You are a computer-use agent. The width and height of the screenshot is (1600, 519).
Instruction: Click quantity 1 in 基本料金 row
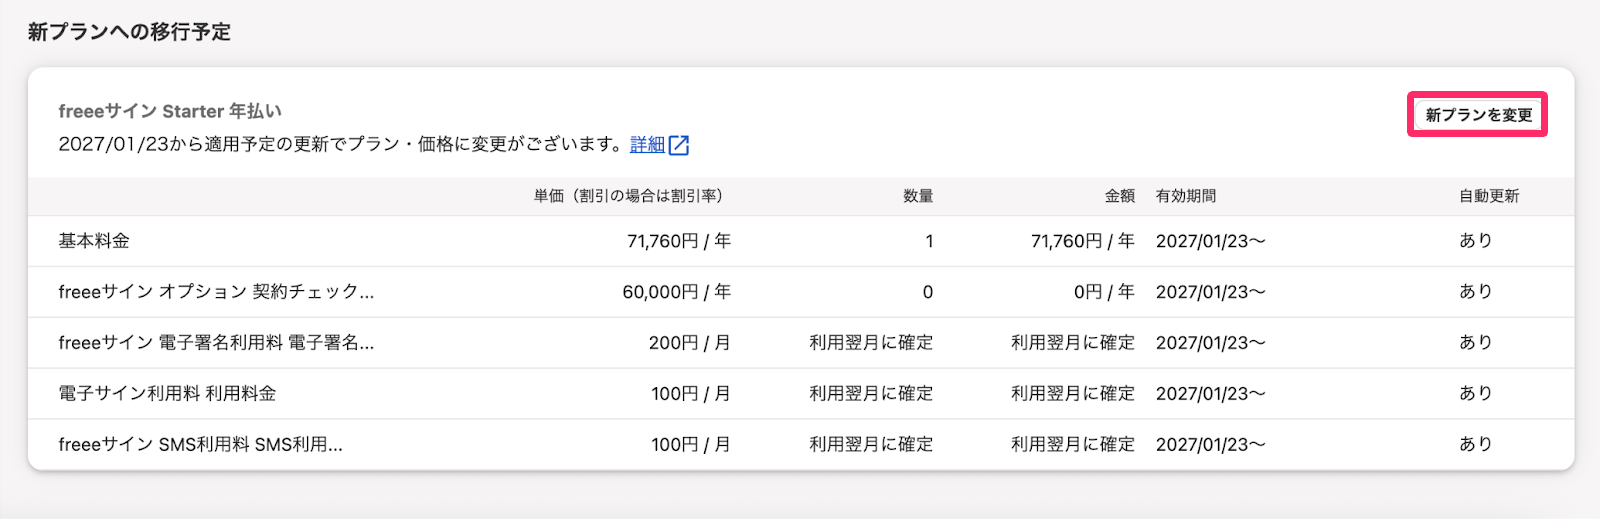tap(929, 241)
